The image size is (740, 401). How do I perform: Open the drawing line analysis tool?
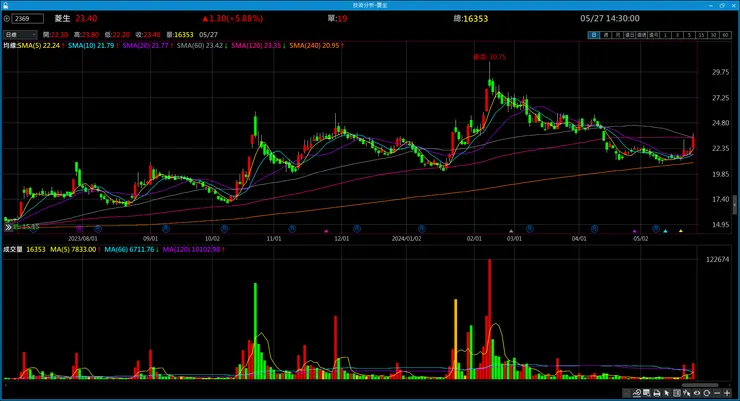click(637, 393)
